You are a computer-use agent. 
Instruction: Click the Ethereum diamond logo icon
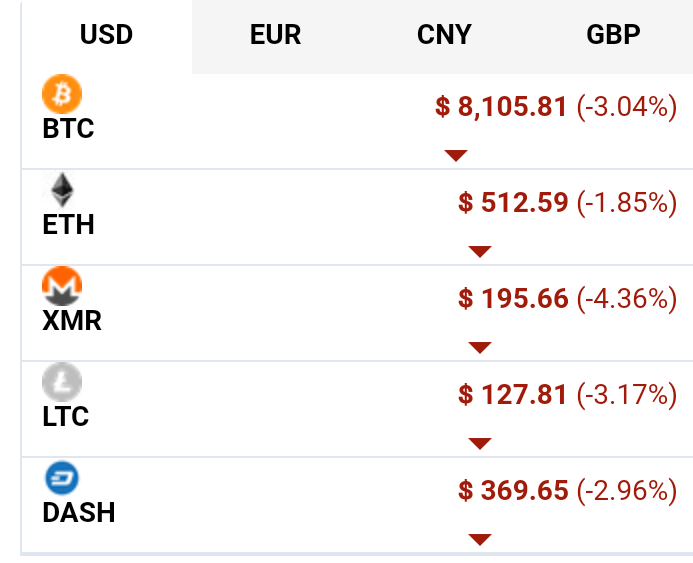pos(62,190)
